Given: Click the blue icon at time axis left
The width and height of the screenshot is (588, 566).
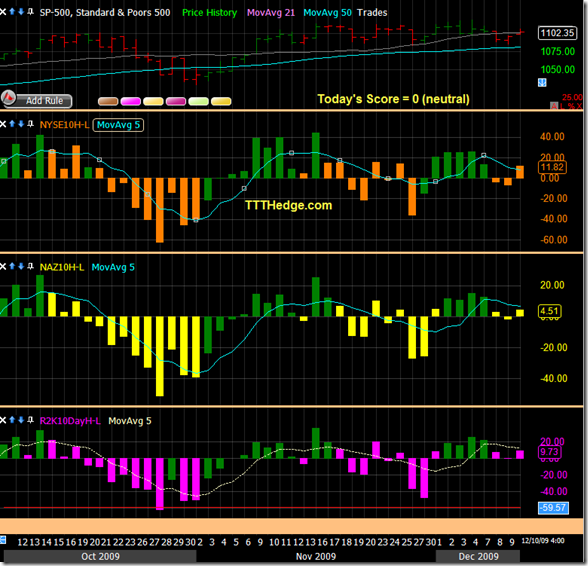Looking at the screenshot, I should pos(3,540).
